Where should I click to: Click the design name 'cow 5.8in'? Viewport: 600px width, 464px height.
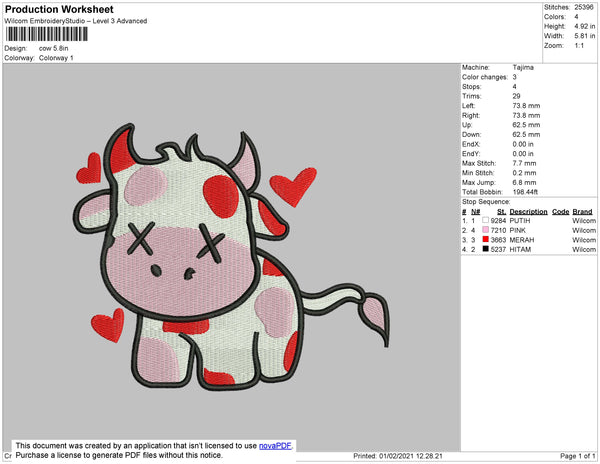pyautogui.click(x=54, y=48)
